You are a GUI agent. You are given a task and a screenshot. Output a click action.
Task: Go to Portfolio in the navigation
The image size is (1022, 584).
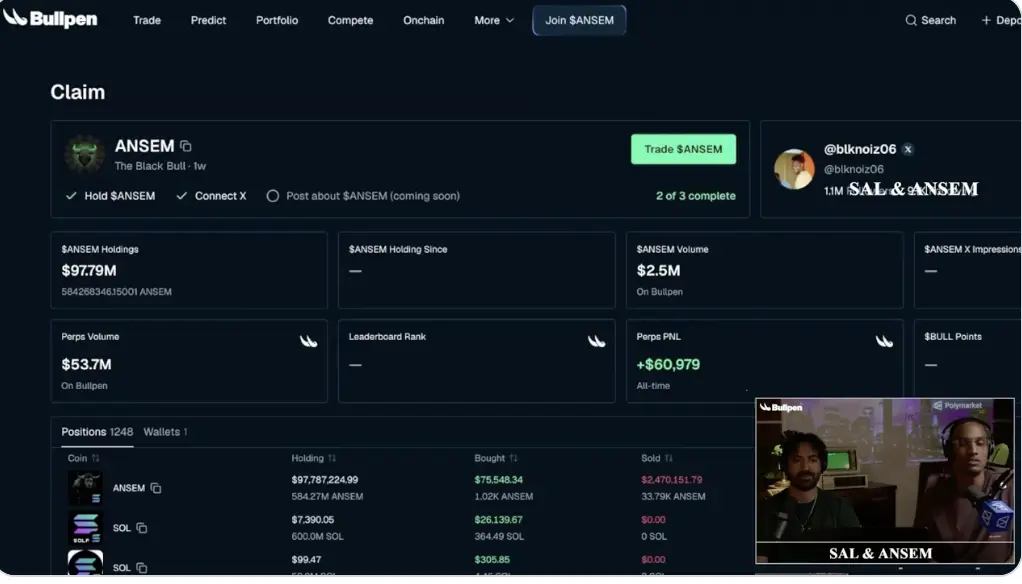[x=277, y=20]
